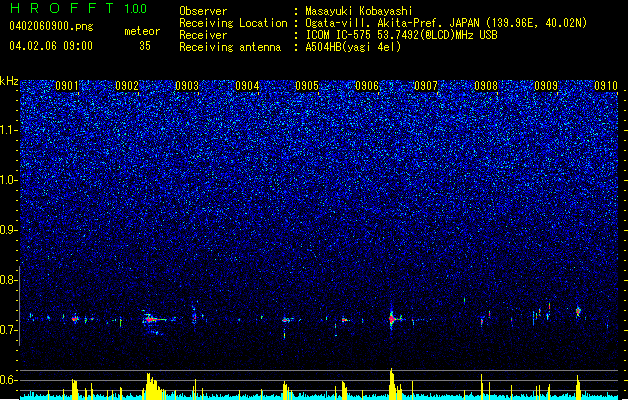
Task: Click the 0908 time marker
Action: point(486,86)
